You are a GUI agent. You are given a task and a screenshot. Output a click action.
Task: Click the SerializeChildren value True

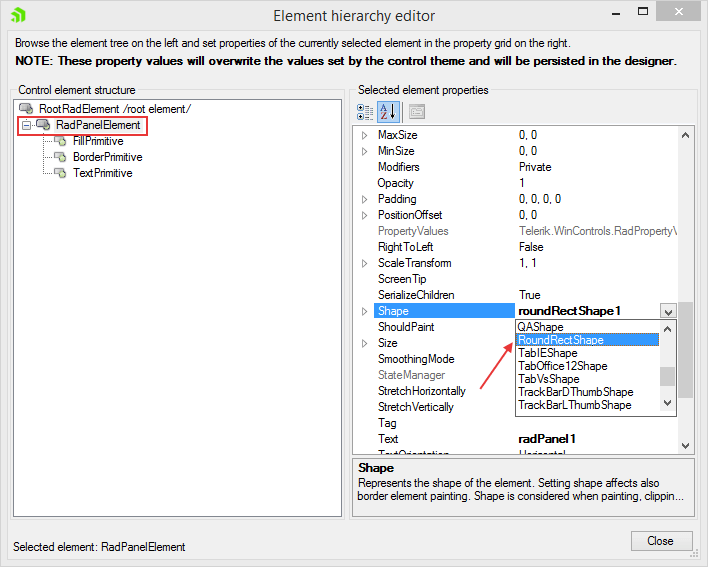[530, 295]
